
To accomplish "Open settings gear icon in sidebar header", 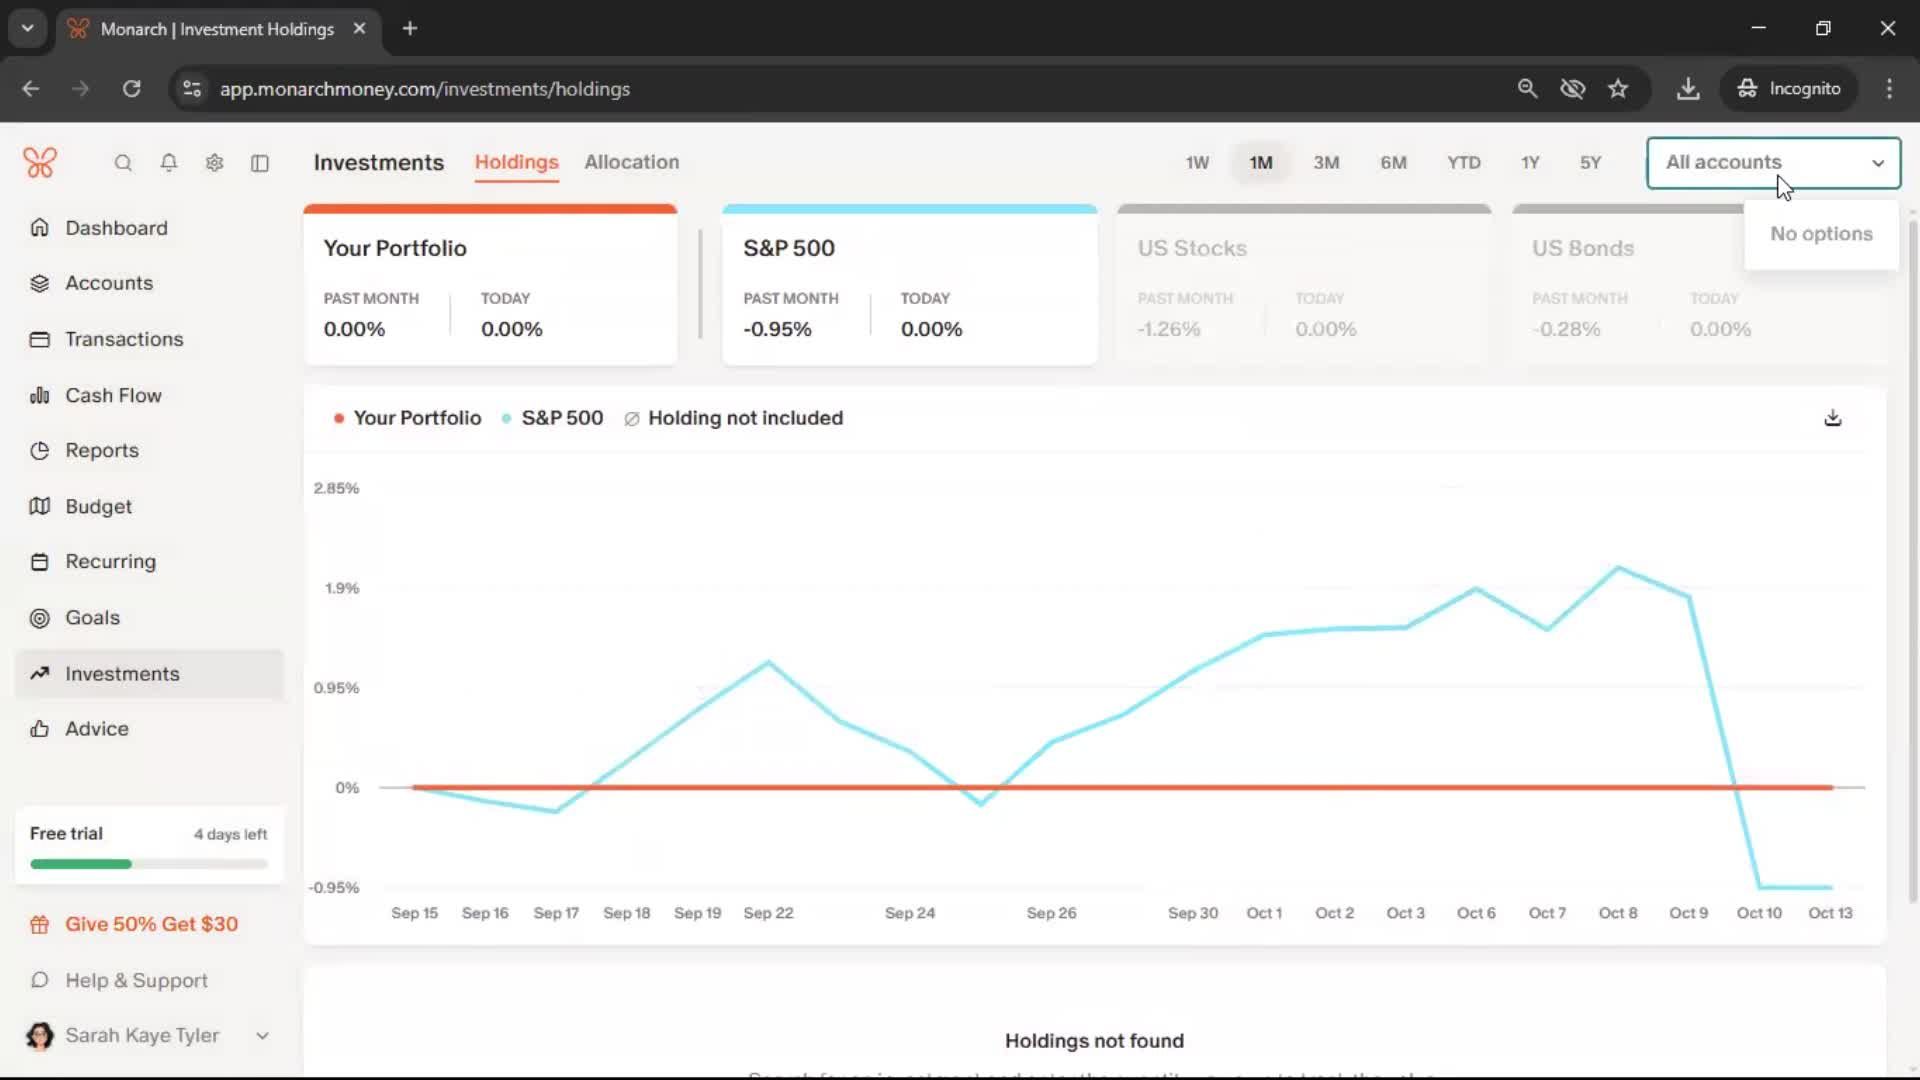I will click(x=214, y=163).
